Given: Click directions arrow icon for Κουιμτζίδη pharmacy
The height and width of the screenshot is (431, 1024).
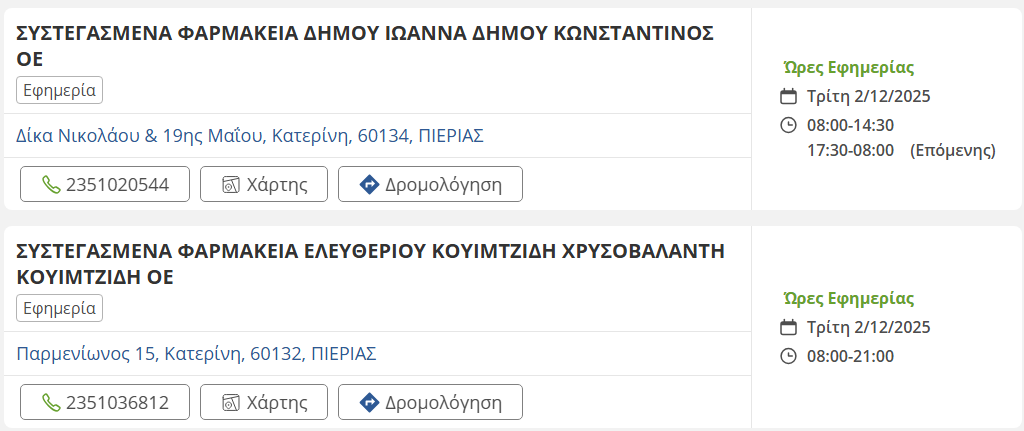Looking at the screenshot, I should click(x=369, y=403).
